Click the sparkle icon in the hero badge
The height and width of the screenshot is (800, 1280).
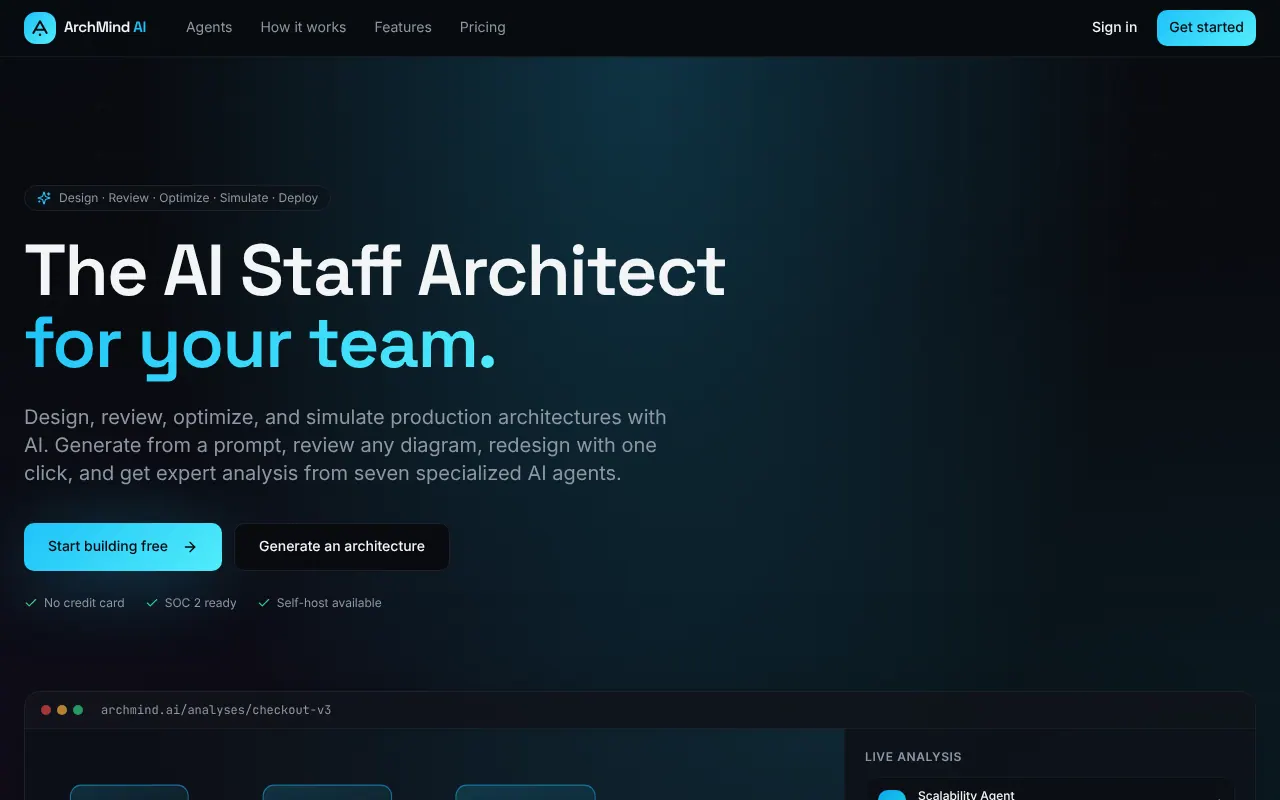[x=44, y=198]
